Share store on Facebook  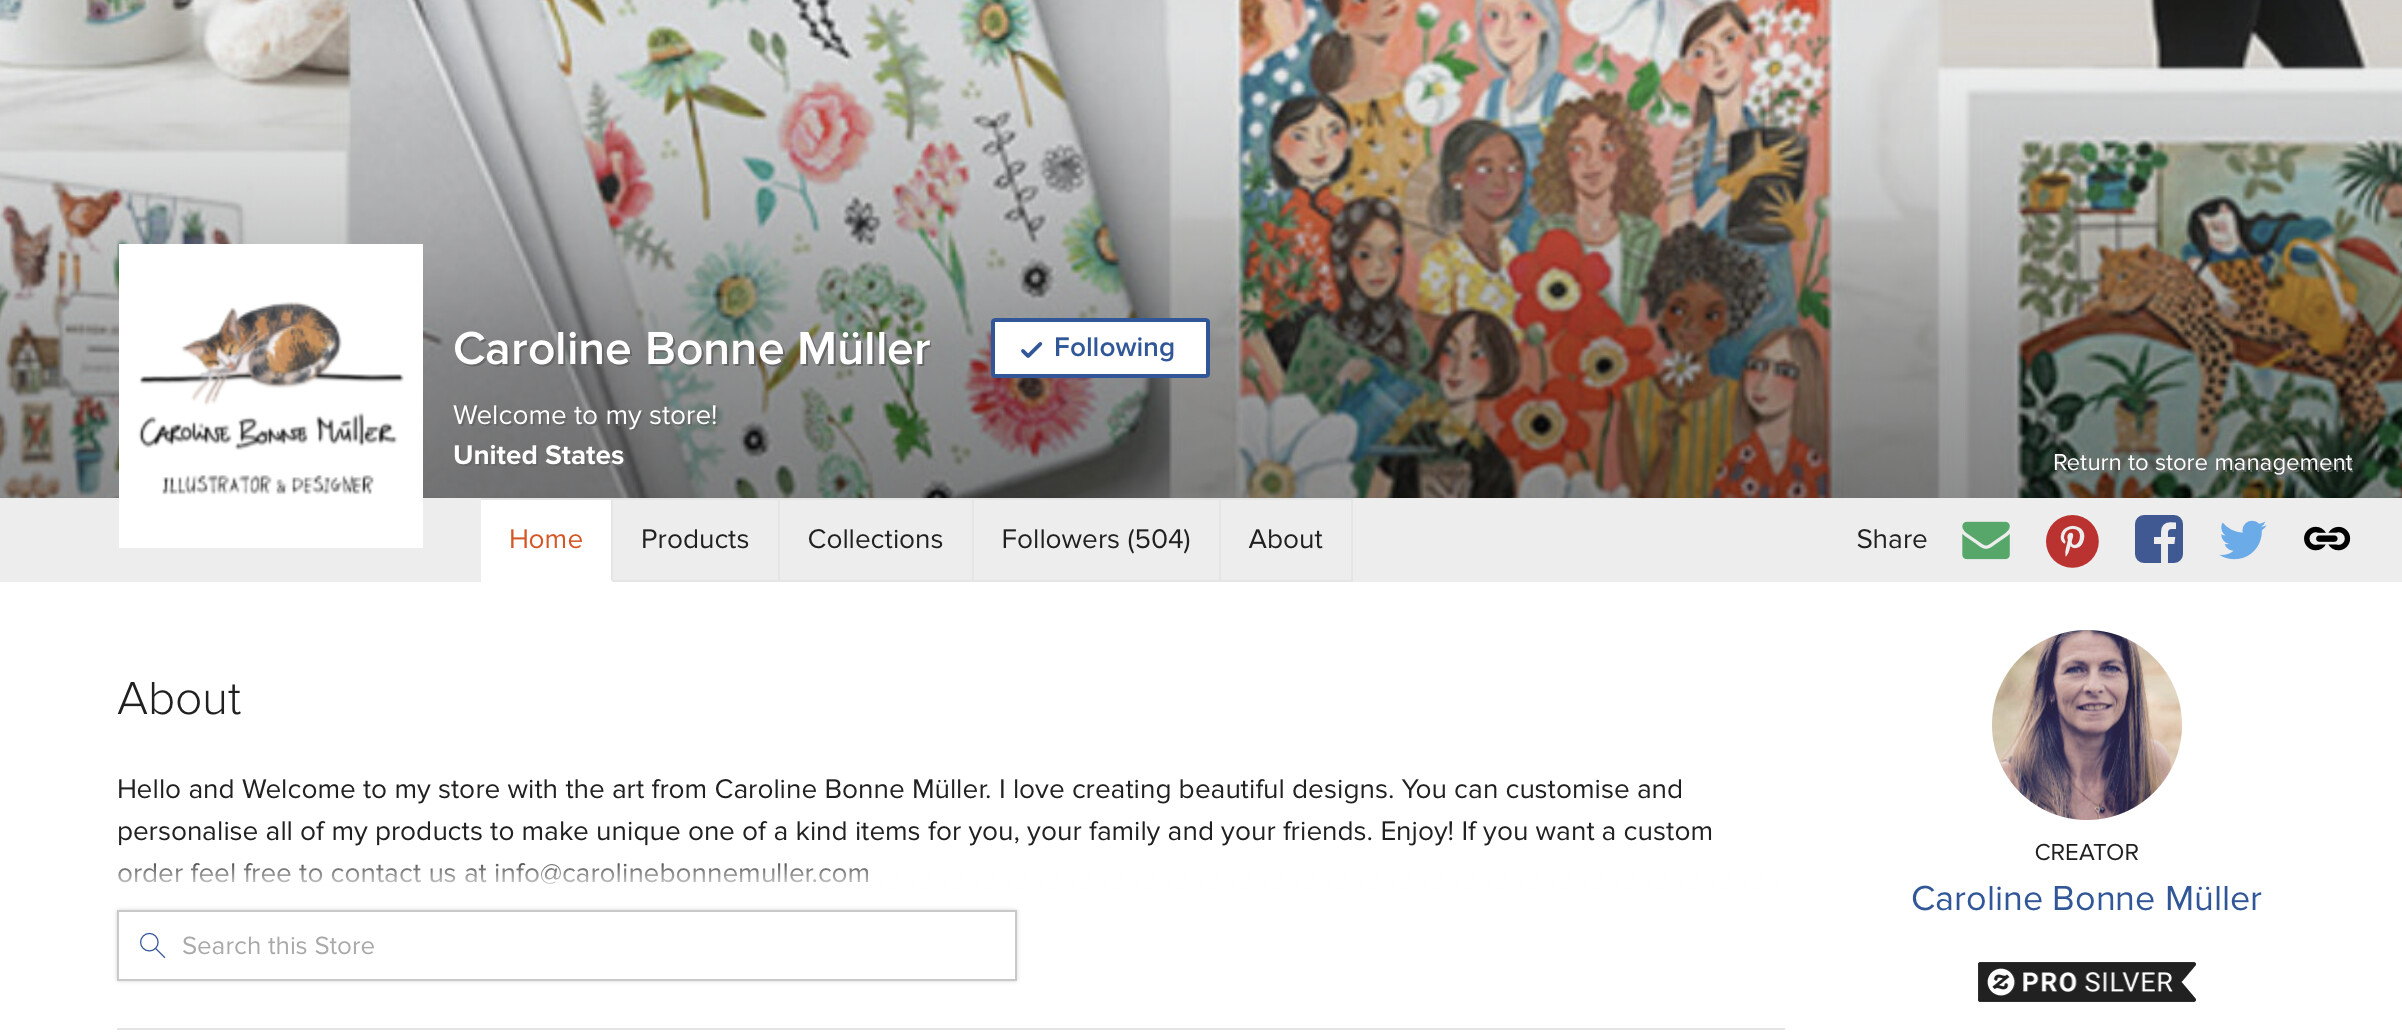(x=2159, y=540)
